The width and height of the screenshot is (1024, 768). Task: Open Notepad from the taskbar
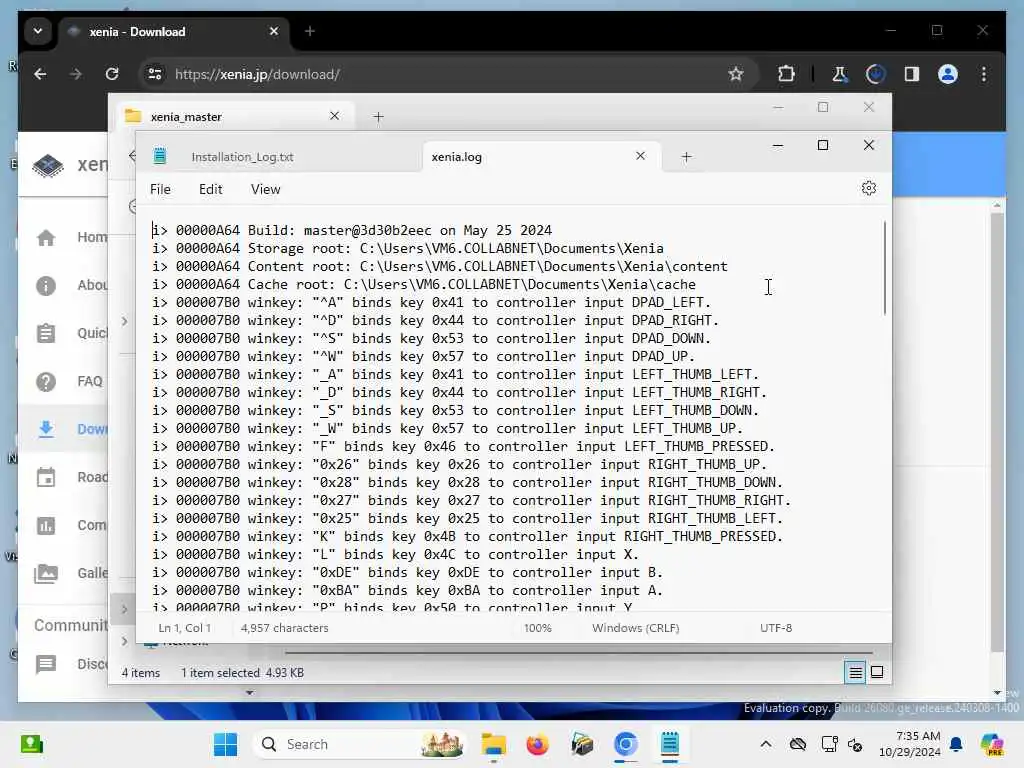coord(669,744)
